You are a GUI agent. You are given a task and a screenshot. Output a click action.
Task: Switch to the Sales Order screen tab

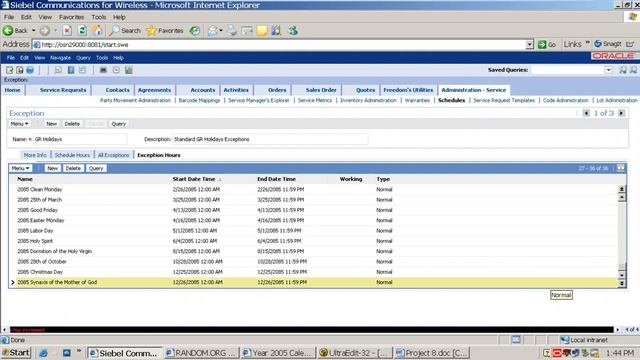[321, 90]
